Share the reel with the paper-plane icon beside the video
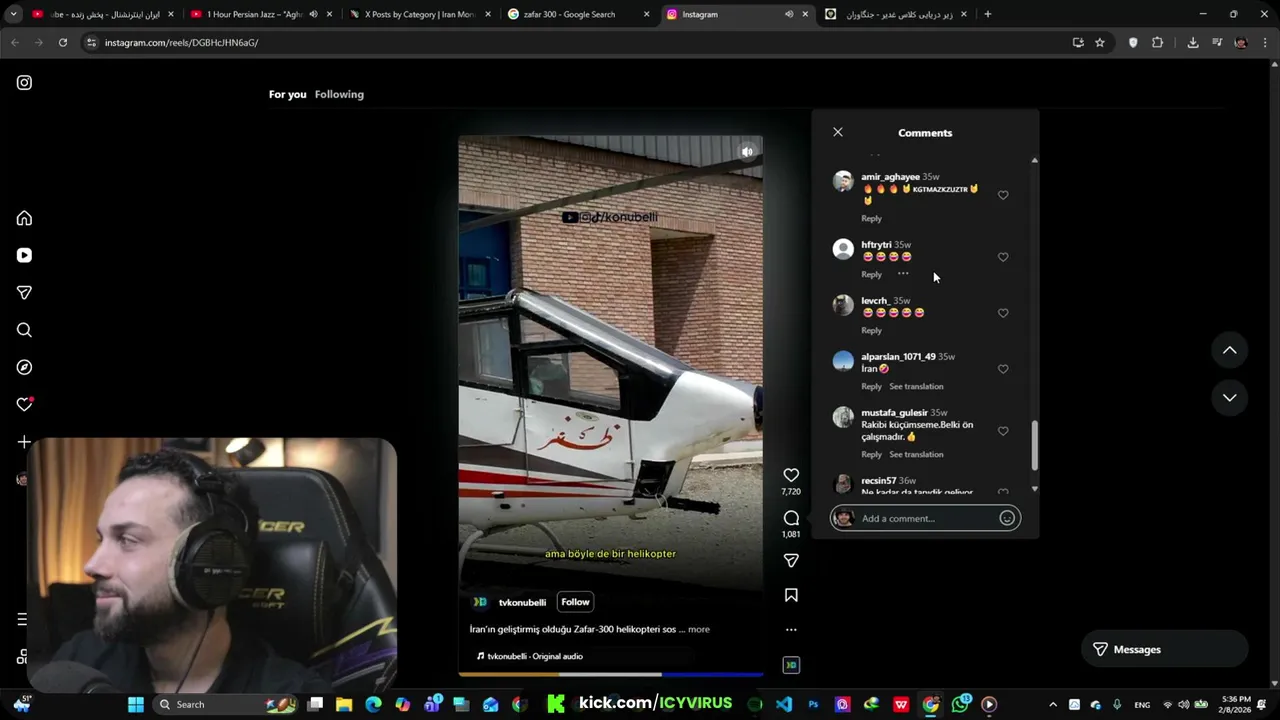The width and height of the screenshot is (1280, 720). 791,560
